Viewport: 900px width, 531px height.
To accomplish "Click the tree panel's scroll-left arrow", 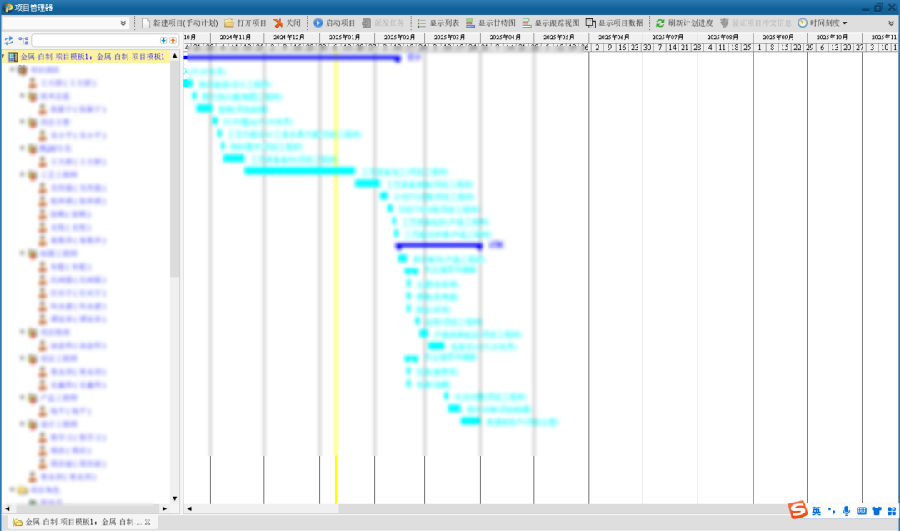I will pyautogui.click(x=7, y=509).
